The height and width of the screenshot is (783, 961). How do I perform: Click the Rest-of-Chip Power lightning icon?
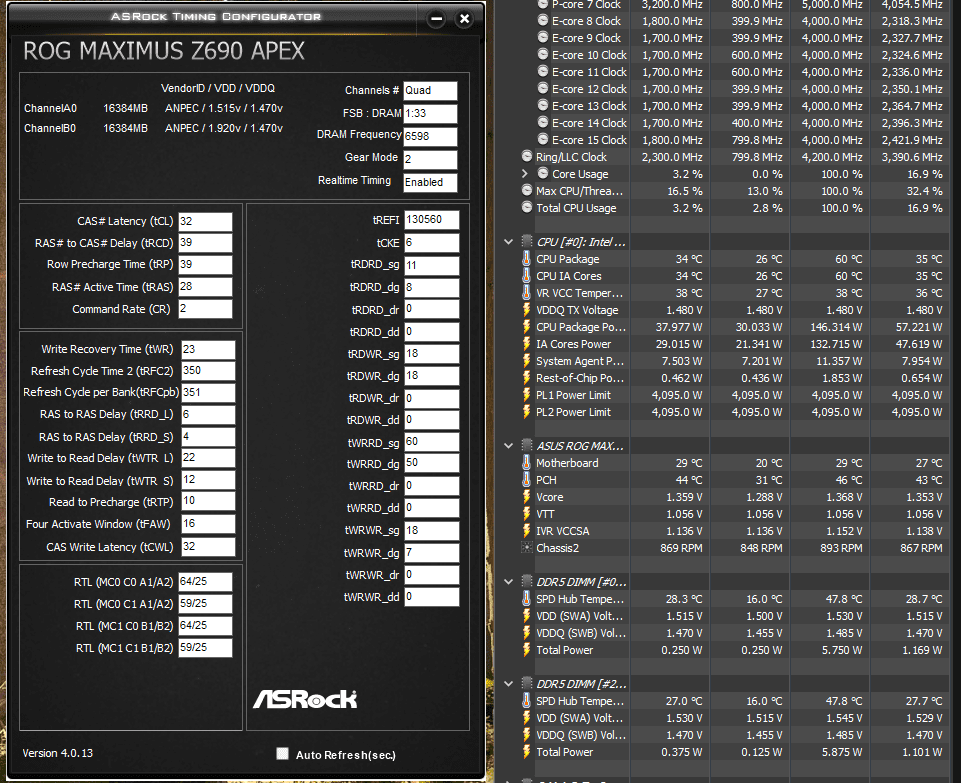526,378
